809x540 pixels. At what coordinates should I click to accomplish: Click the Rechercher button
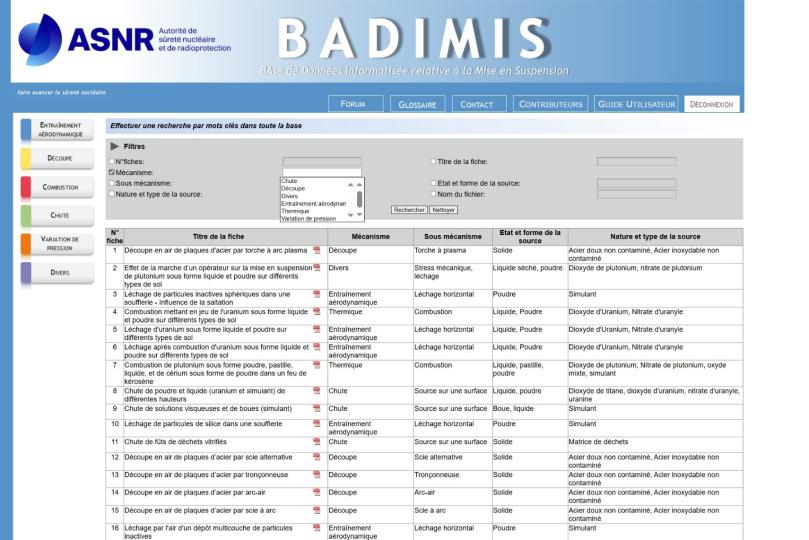pos(409,210)
